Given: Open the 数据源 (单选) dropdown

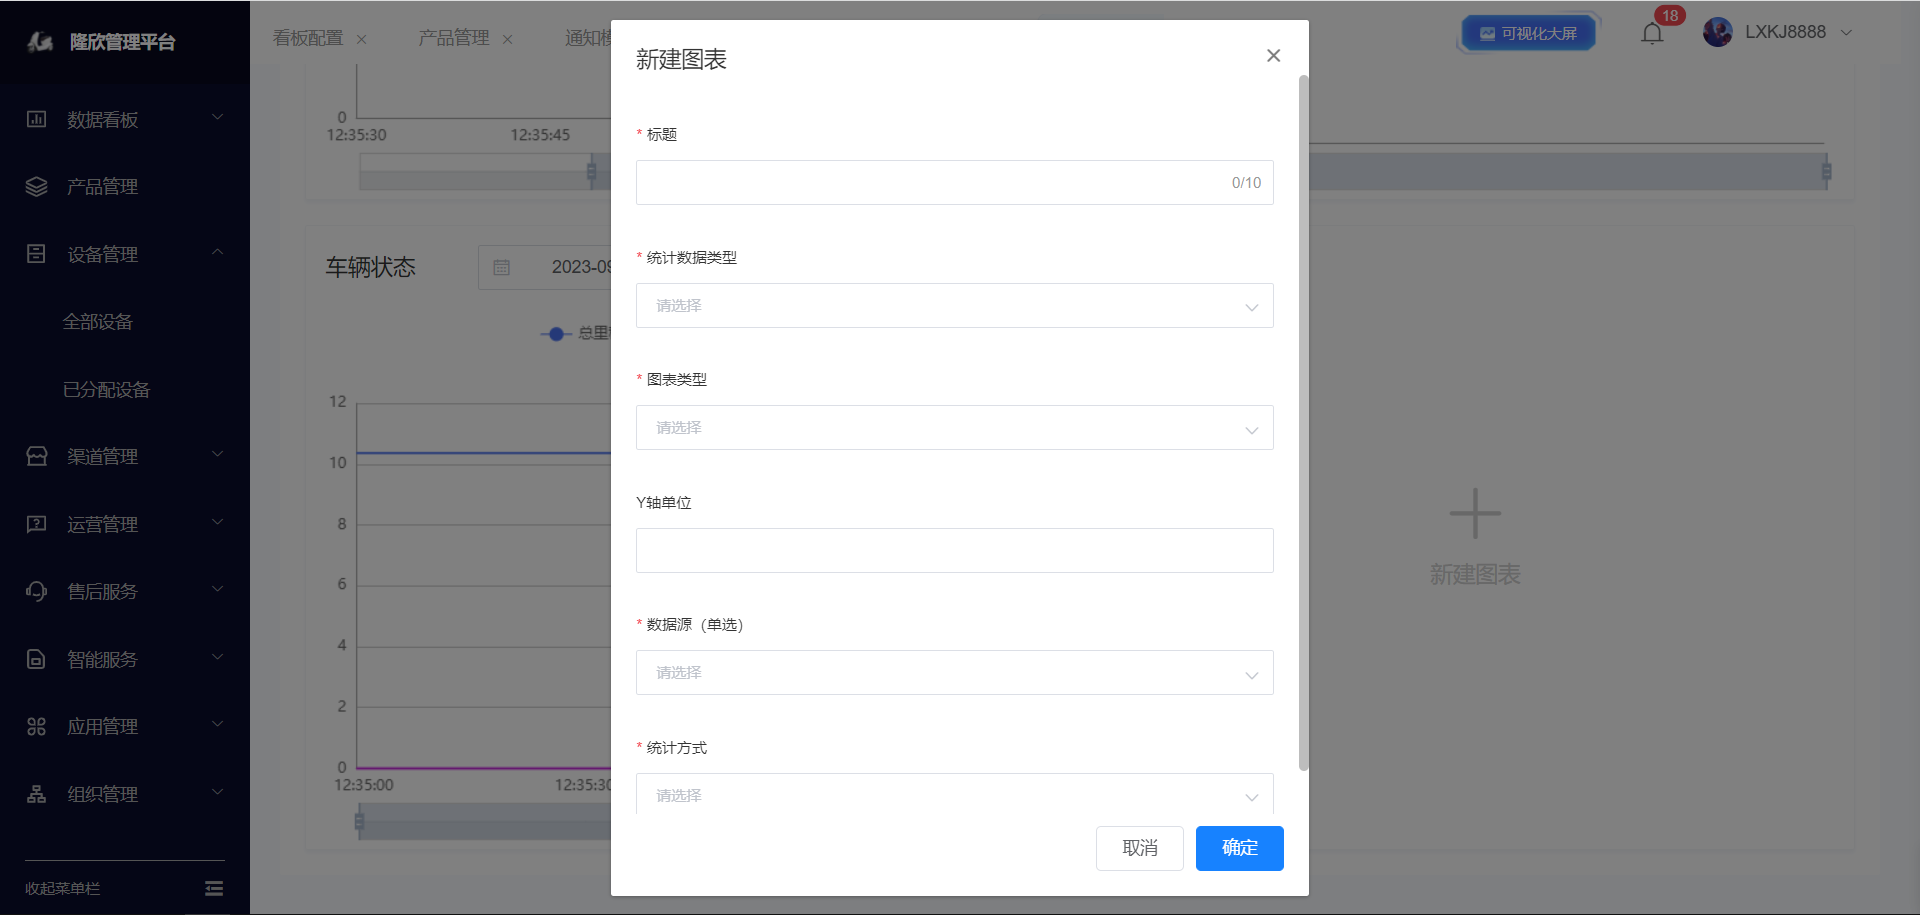Looking at the screenshot, I should click(x=954, y=673).
